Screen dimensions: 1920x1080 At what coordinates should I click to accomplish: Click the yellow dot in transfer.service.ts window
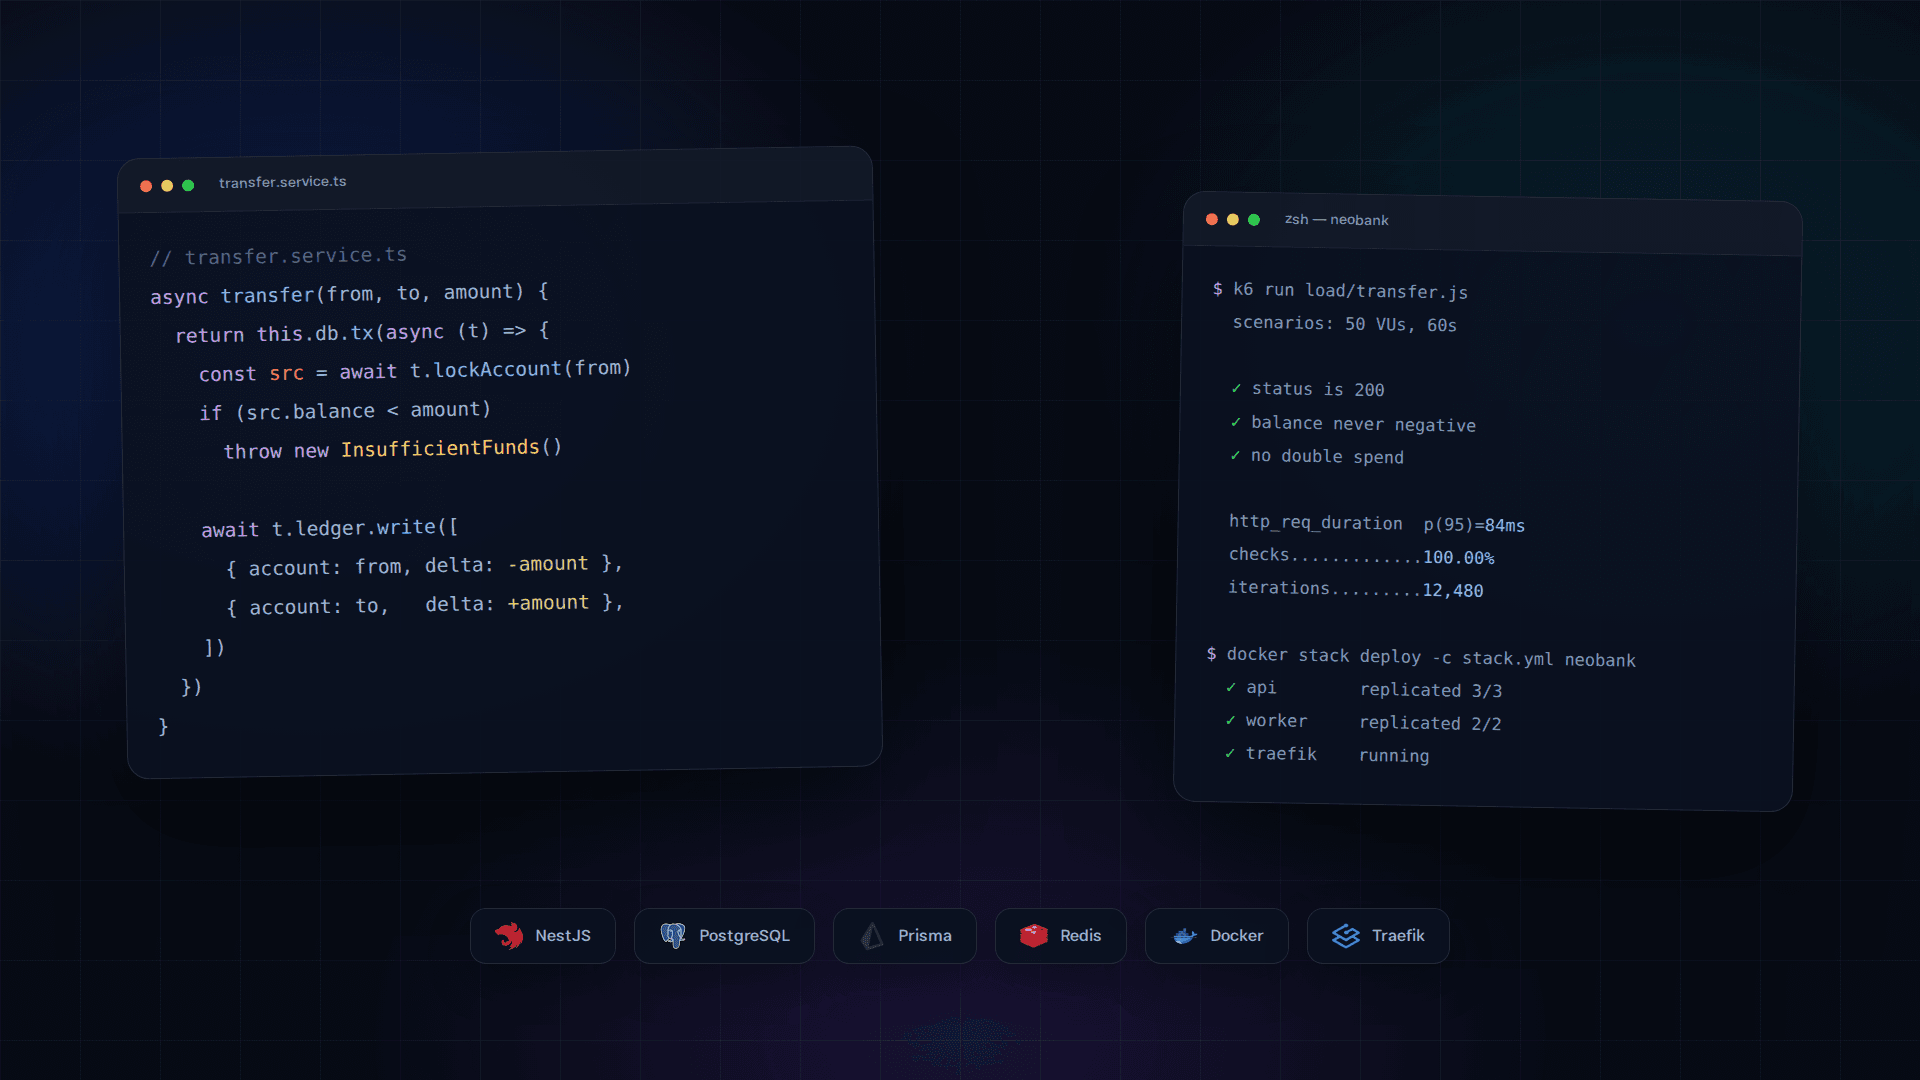click(167, 186)
